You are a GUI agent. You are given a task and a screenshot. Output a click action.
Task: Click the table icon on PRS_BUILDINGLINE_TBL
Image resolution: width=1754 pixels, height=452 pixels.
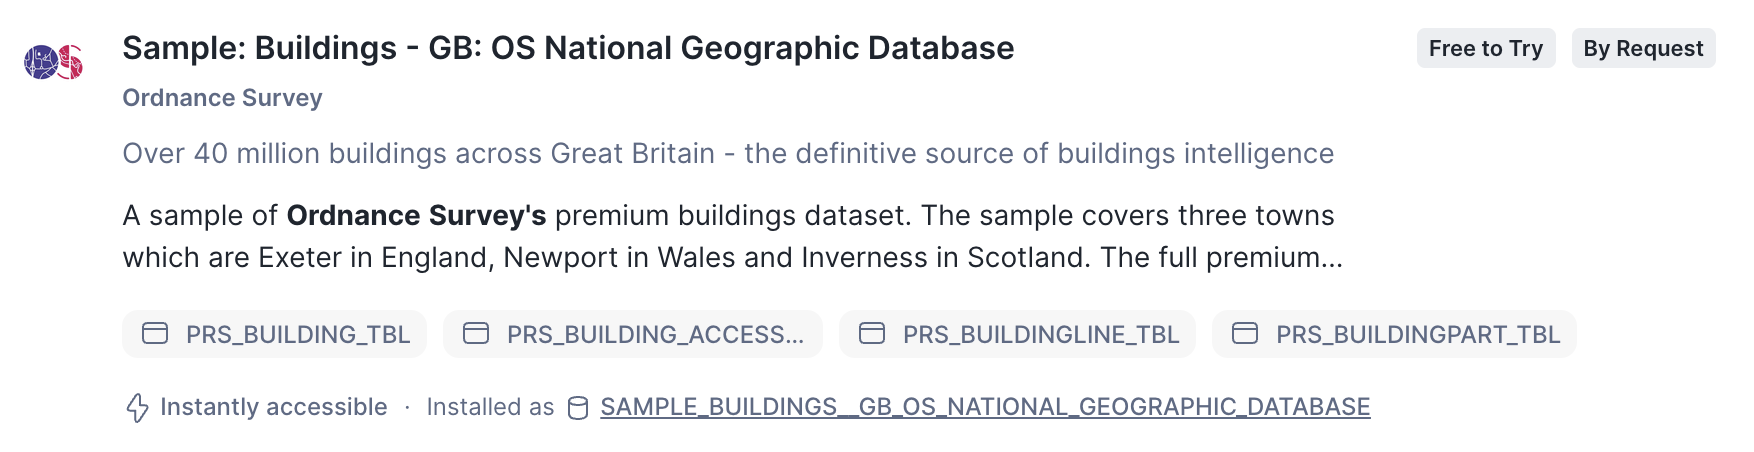872,334
